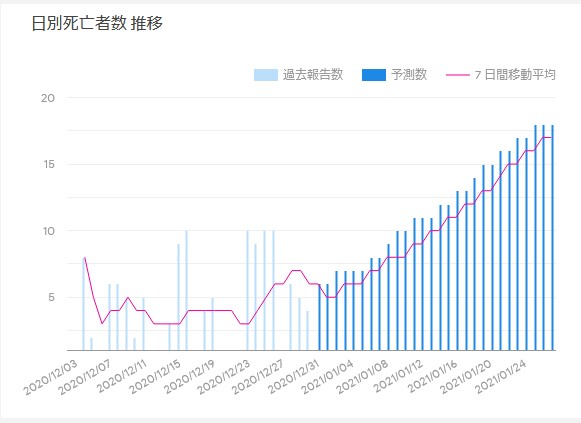
Task: Click the y-axis value 5
Action: click(52, 297)
